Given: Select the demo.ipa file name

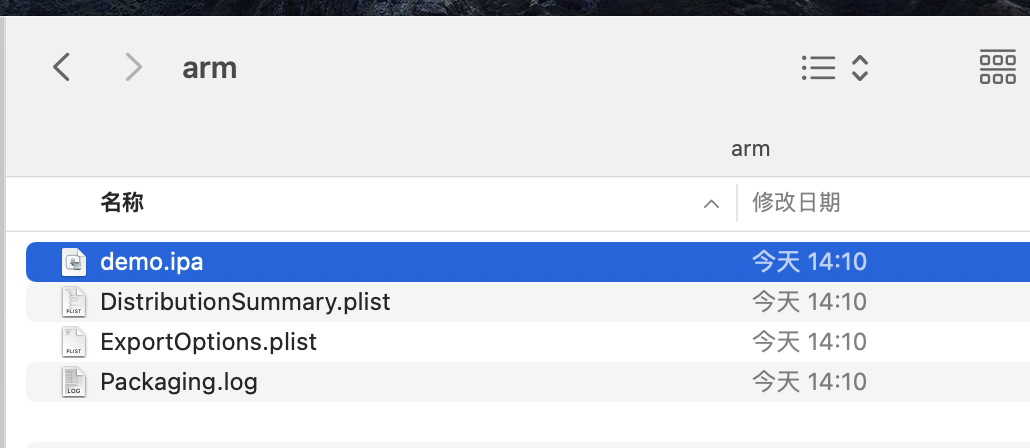Looking at the screenshot, I should 152,262.
